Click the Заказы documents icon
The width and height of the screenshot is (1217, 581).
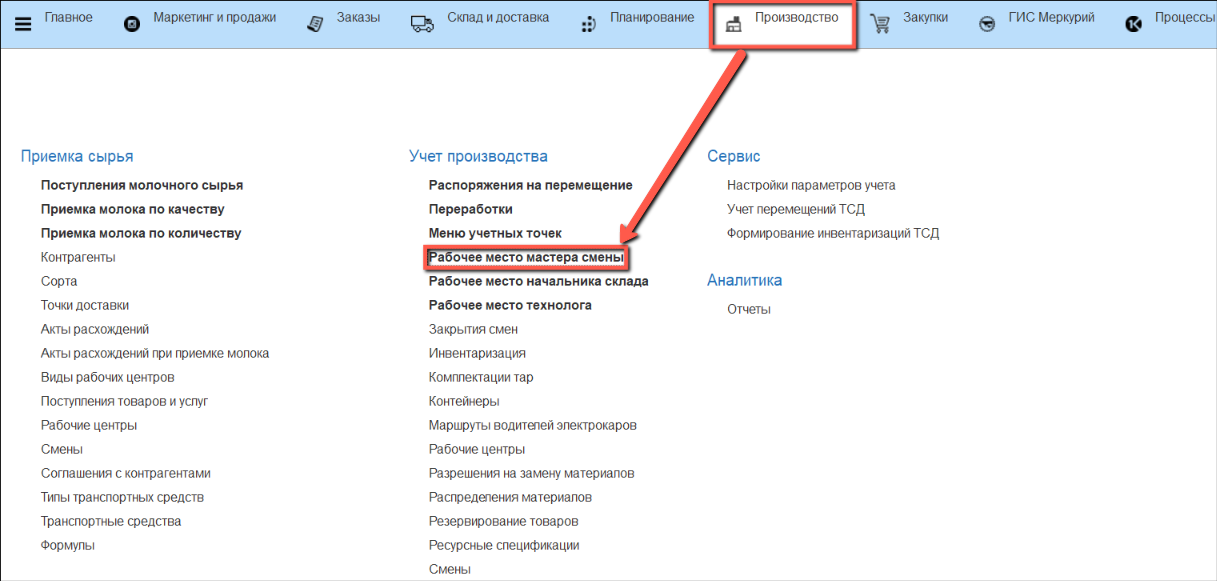point(316,24)
